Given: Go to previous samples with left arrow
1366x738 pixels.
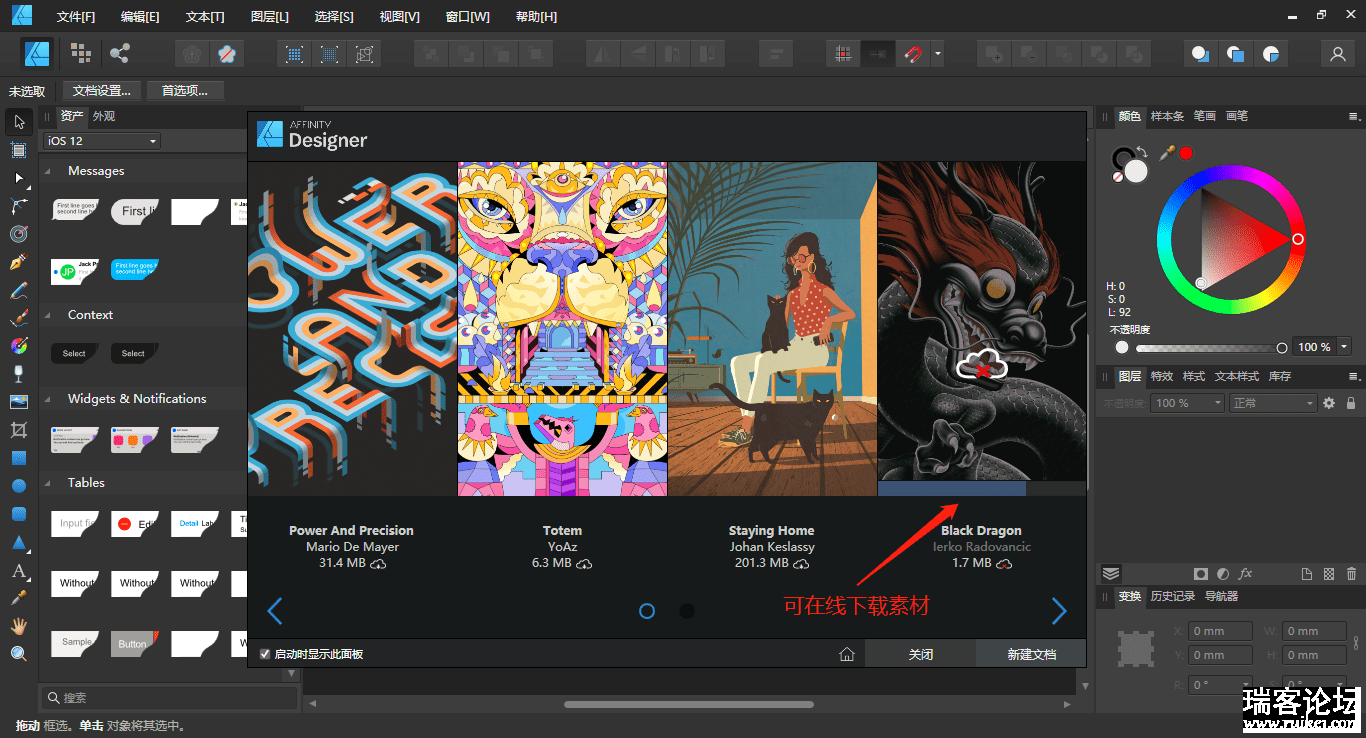Looking at the screenshot, I should point(275,610).
